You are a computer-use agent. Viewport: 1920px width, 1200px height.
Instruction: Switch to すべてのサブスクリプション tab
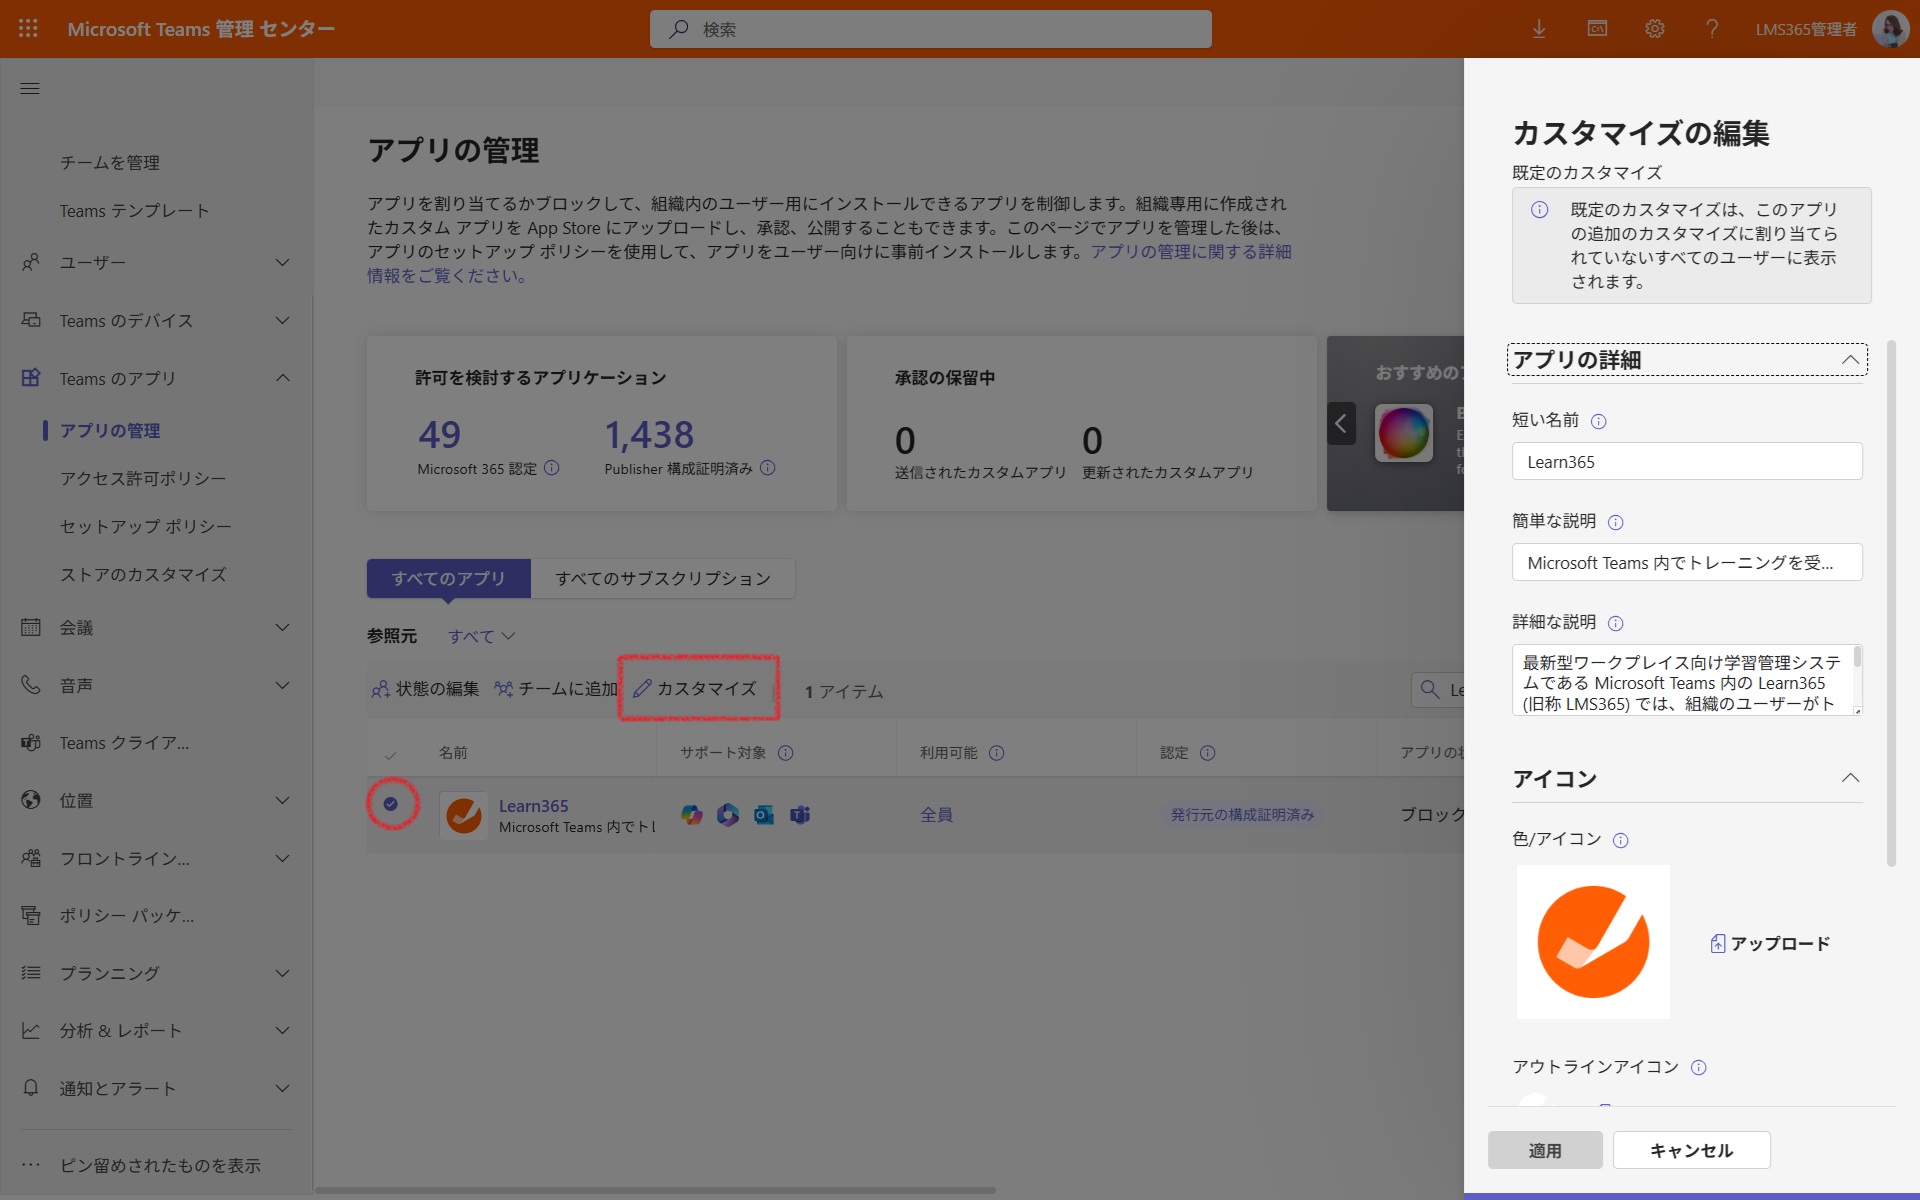tap(663, 579)
